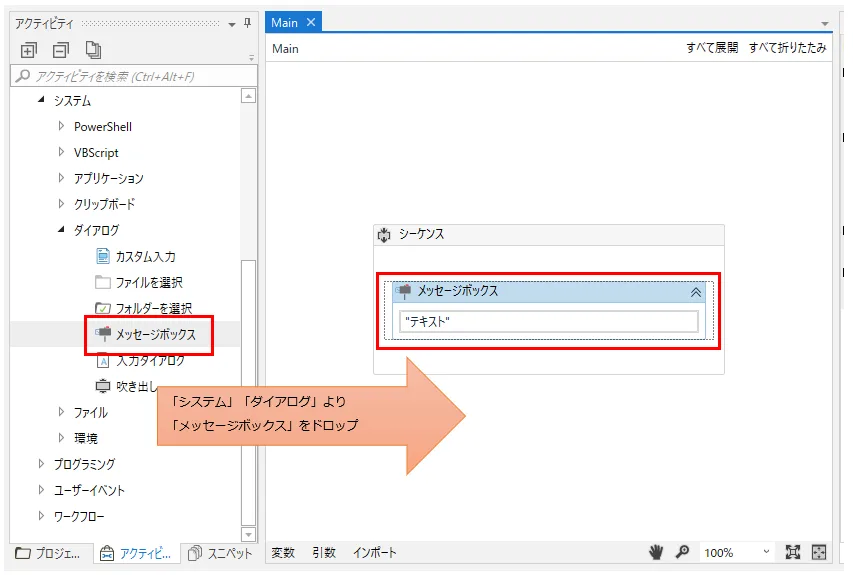This screenshot has width=853, height=575.
Task: Activate the Pan hand tool
Action: tap(656, 553)
